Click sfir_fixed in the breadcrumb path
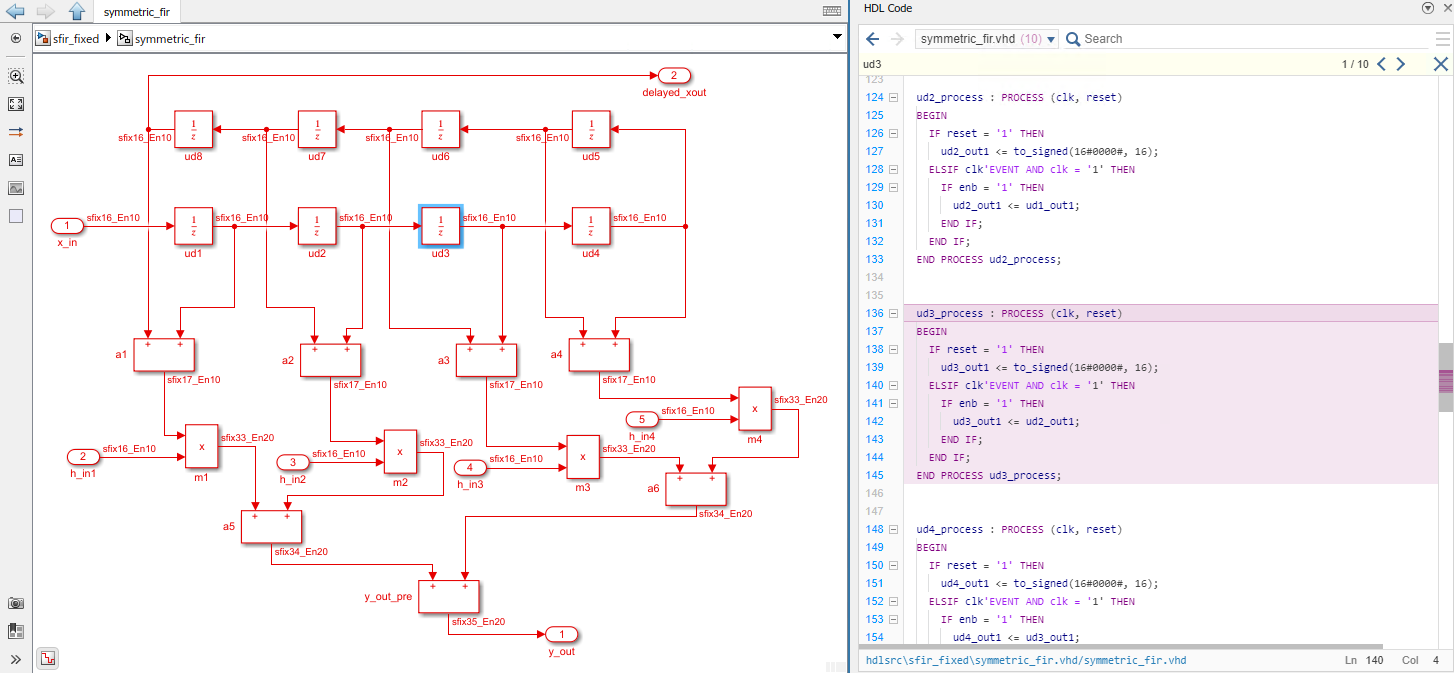 tap(75, 39)
